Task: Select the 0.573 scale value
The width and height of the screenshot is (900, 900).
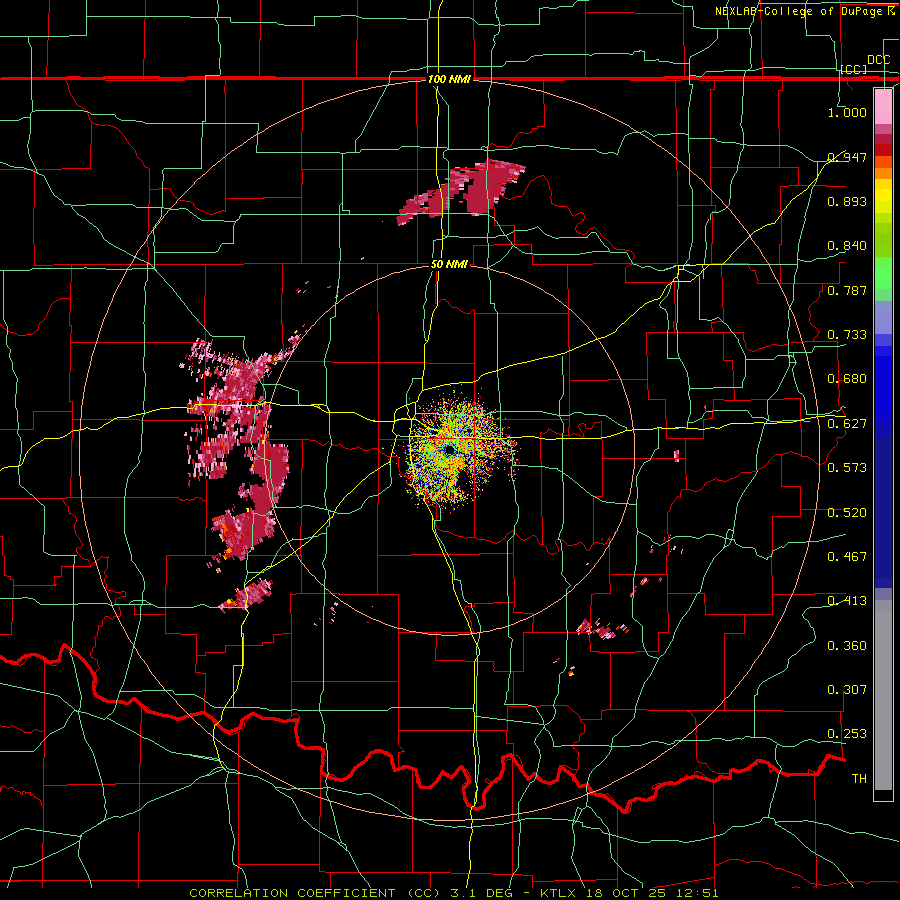Action: 847,468
